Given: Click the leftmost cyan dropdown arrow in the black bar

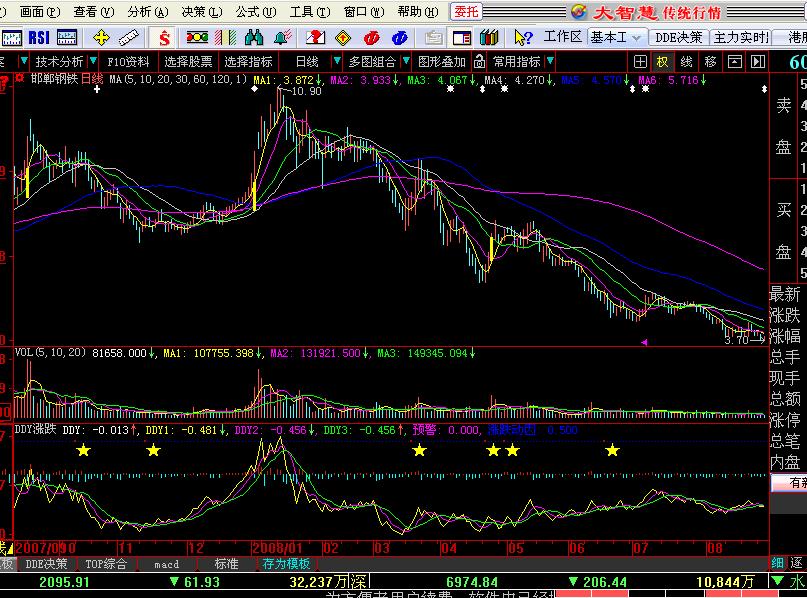Looking at the screenshot, I should [x=23, y=61].
